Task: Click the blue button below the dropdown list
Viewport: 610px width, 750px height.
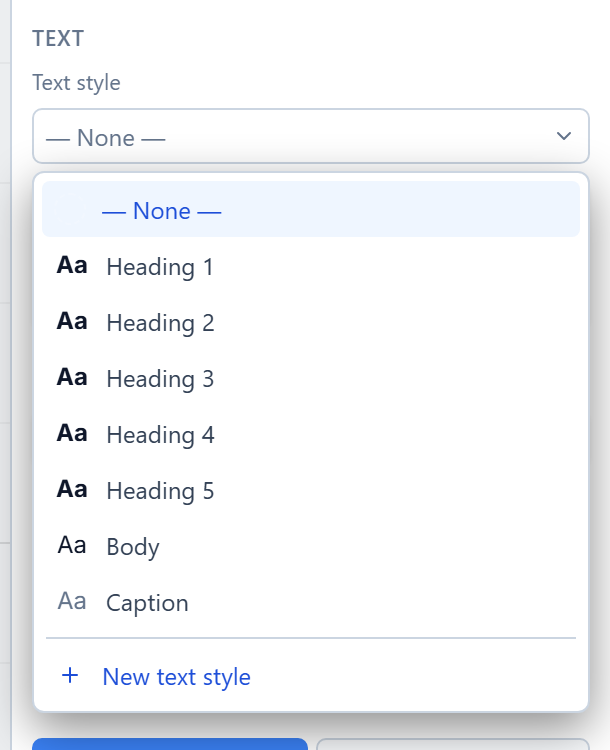Action: click(x=170, y=744)
